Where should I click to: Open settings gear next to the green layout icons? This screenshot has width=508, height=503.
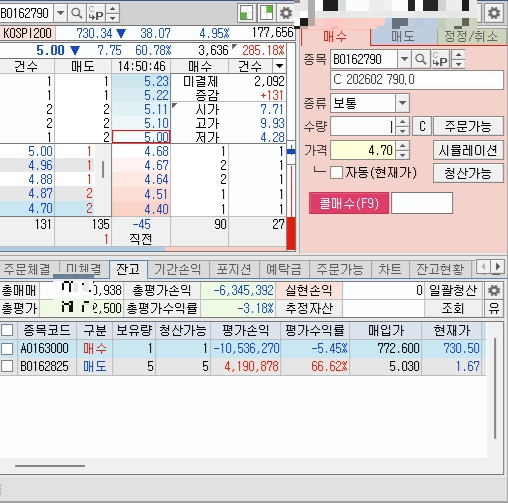(x=286, y=13)
